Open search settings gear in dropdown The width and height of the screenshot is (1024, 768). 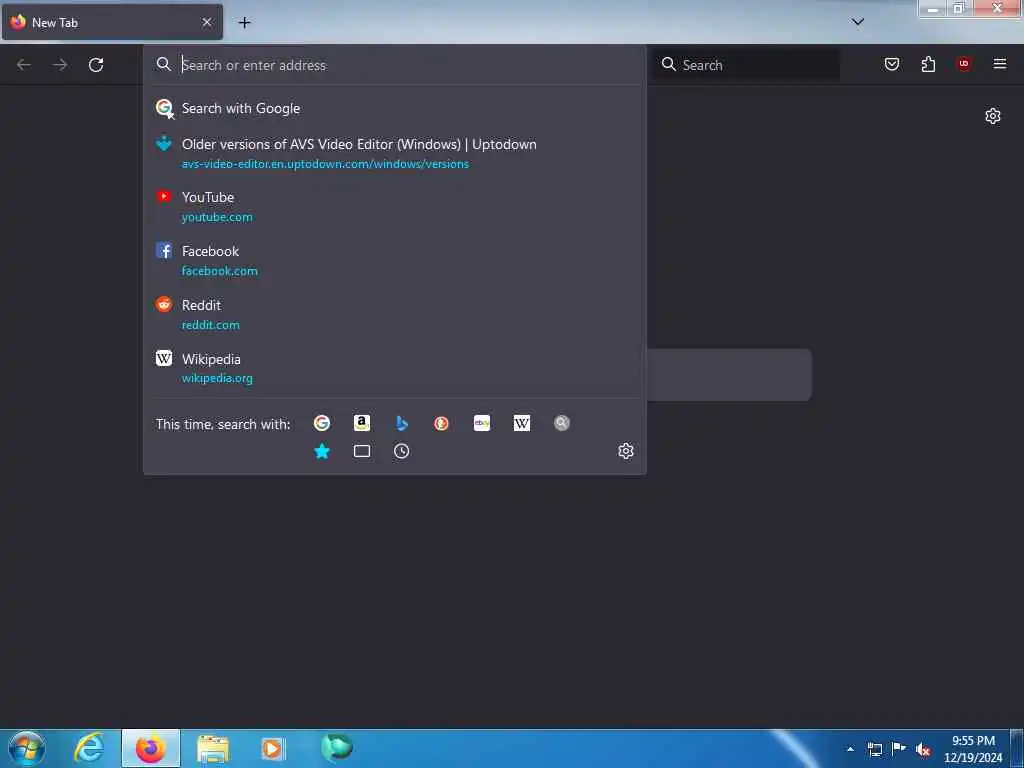626,451
